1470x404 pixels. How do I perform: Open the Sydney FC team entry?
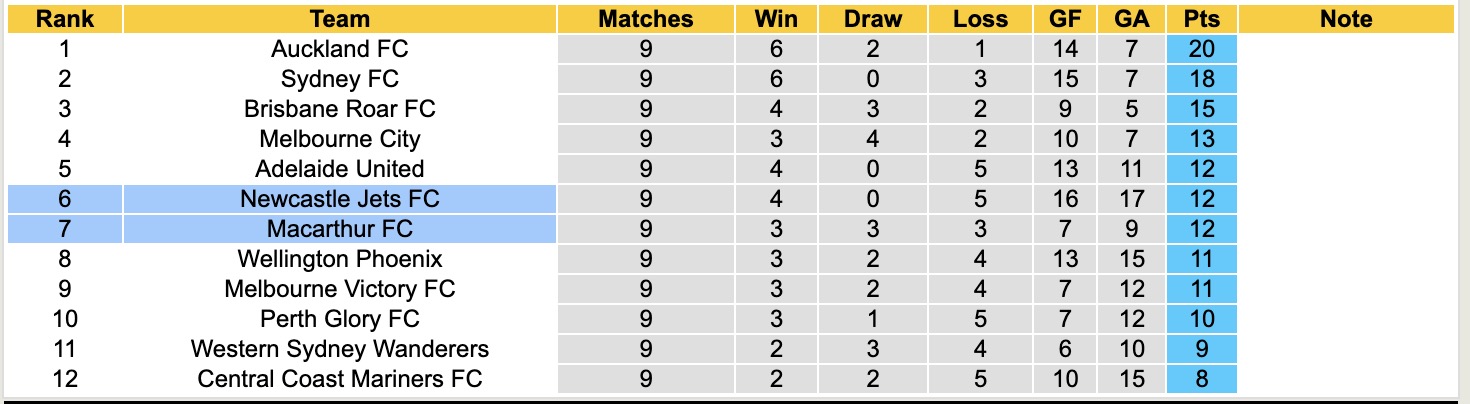coord(339,79)
